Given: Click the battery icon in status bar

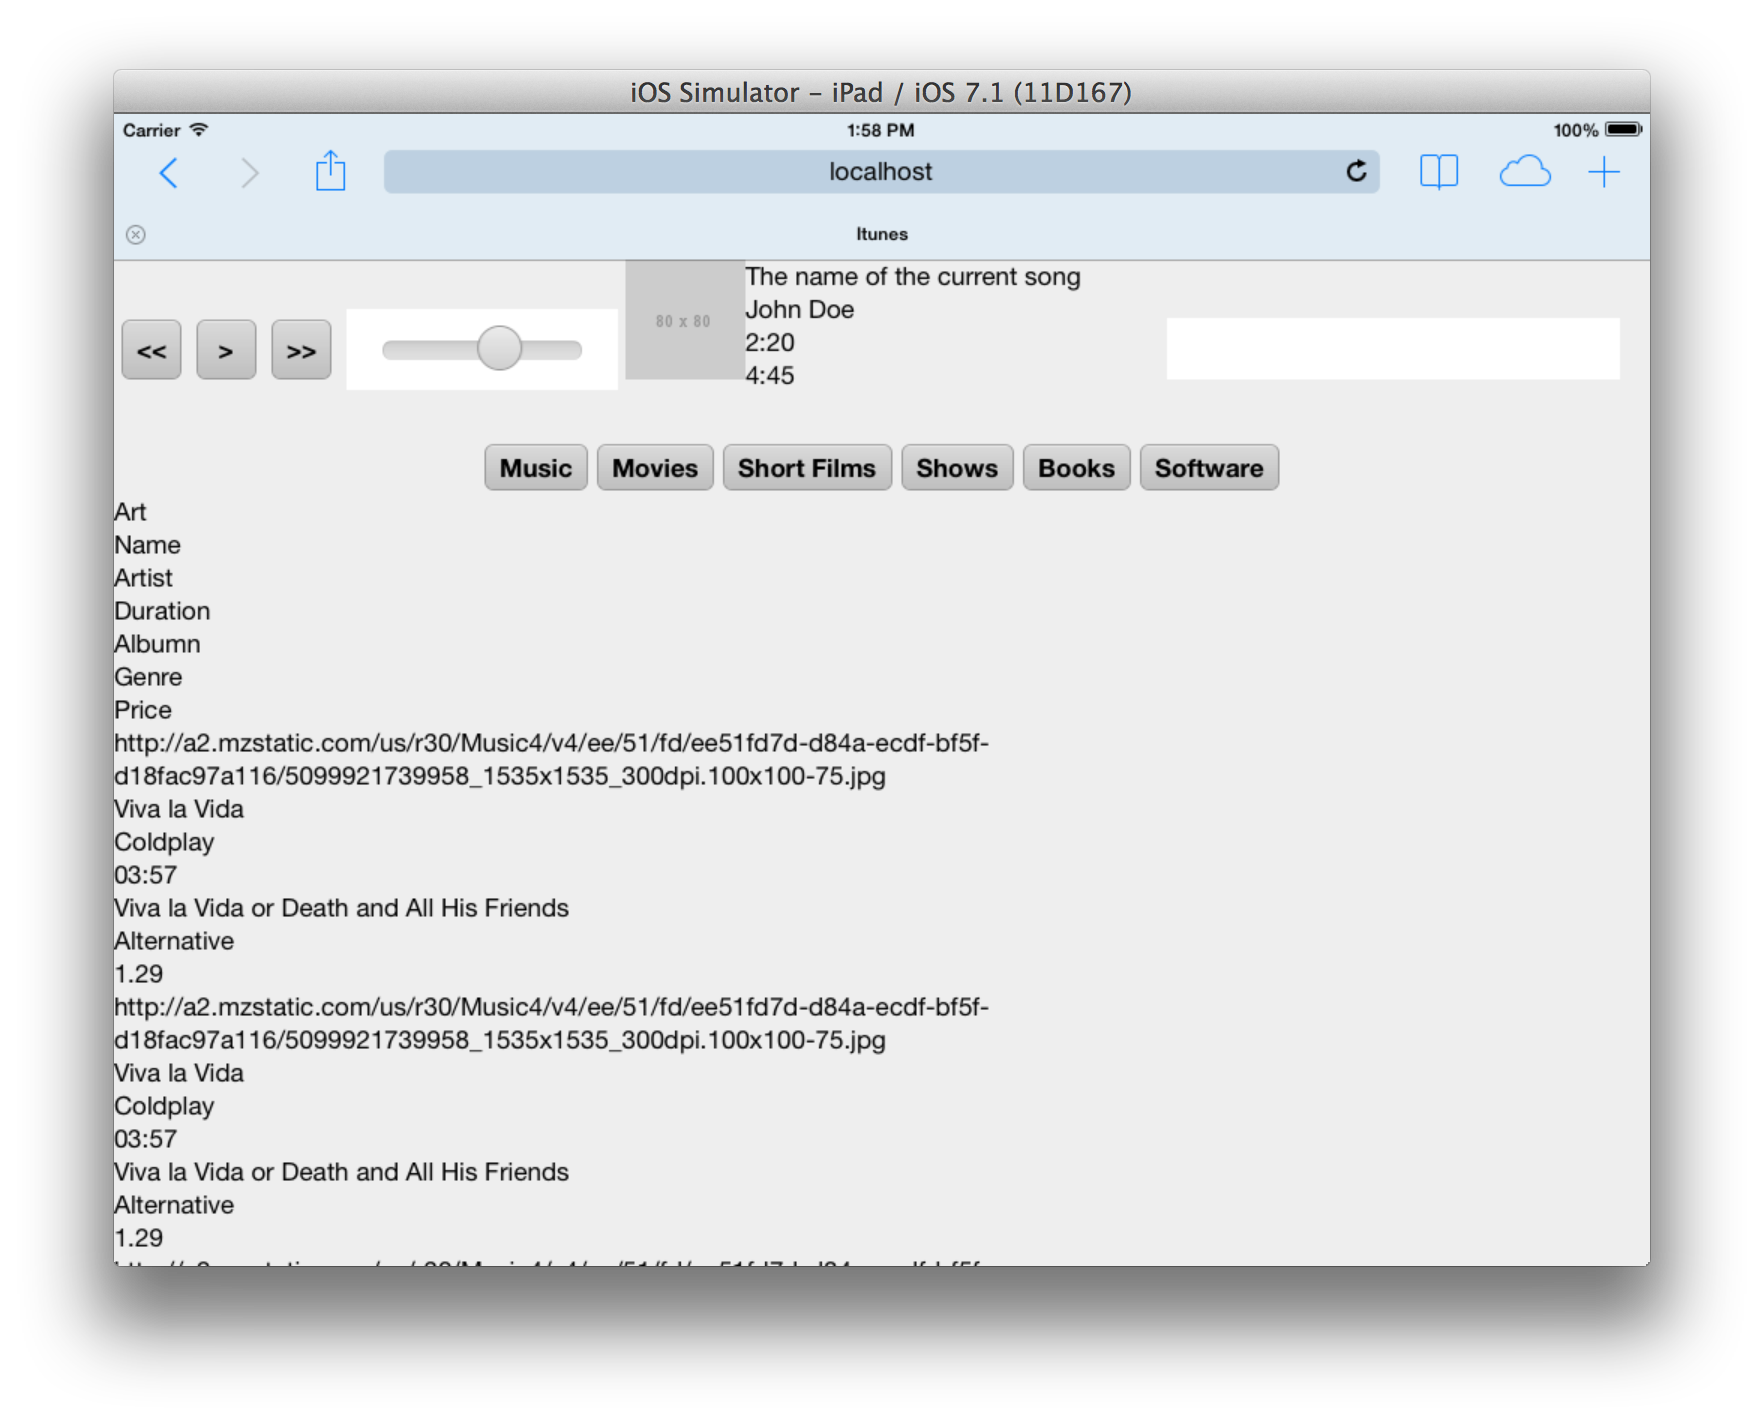Looking at the screenshot, I should pos(1623,130).
